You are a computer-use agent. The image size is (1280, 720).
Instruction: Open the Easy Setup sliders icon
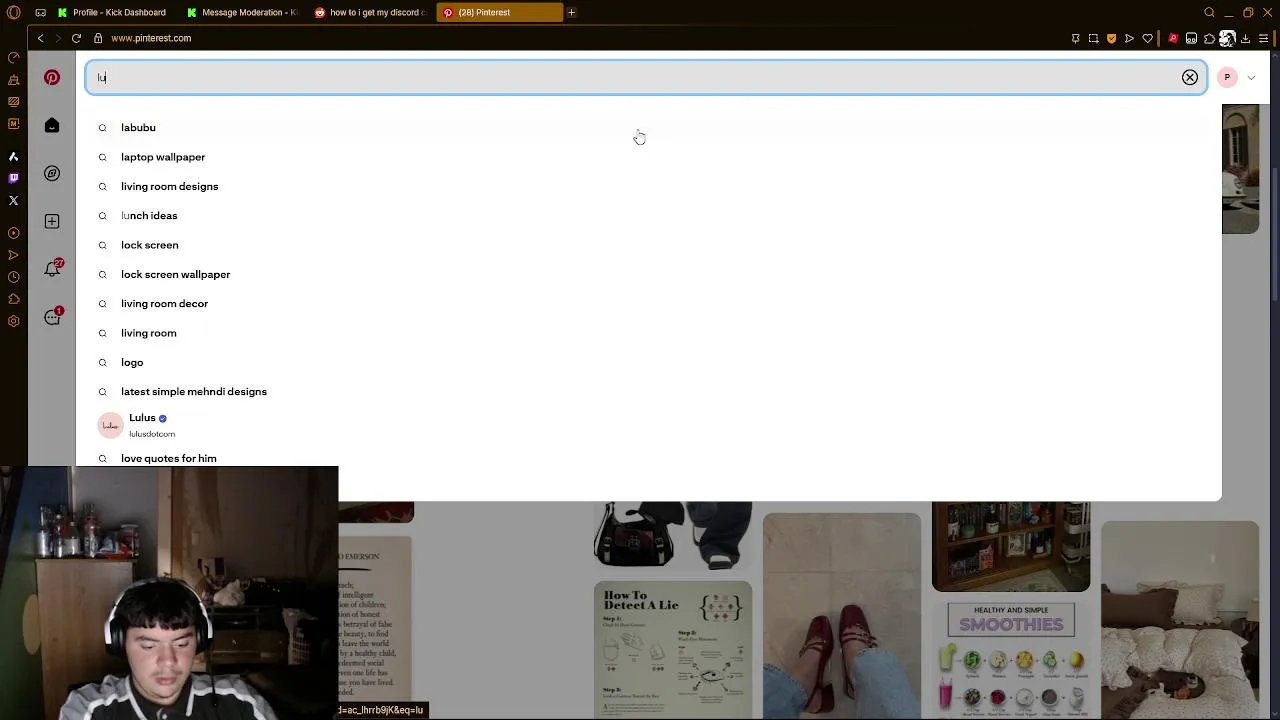pyautogui.click(x=1263, y=38)
